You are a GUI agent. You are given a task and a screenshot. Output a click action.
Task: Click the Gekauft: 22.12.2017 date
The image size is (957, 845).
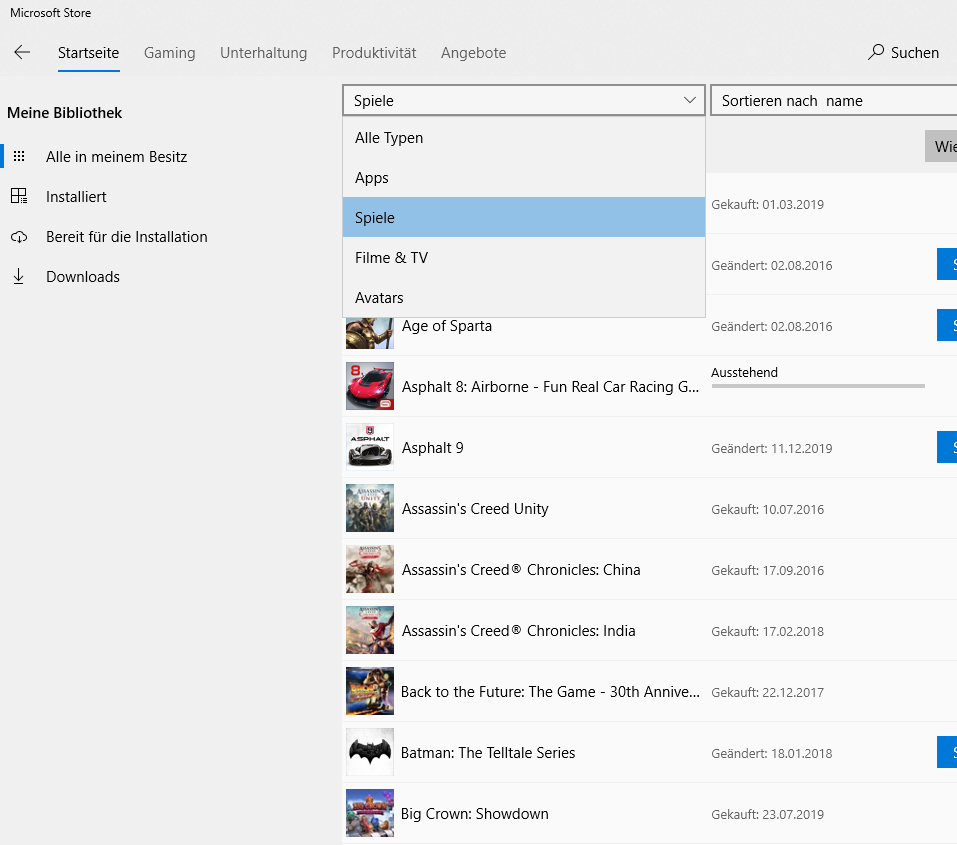coord(767,693)
